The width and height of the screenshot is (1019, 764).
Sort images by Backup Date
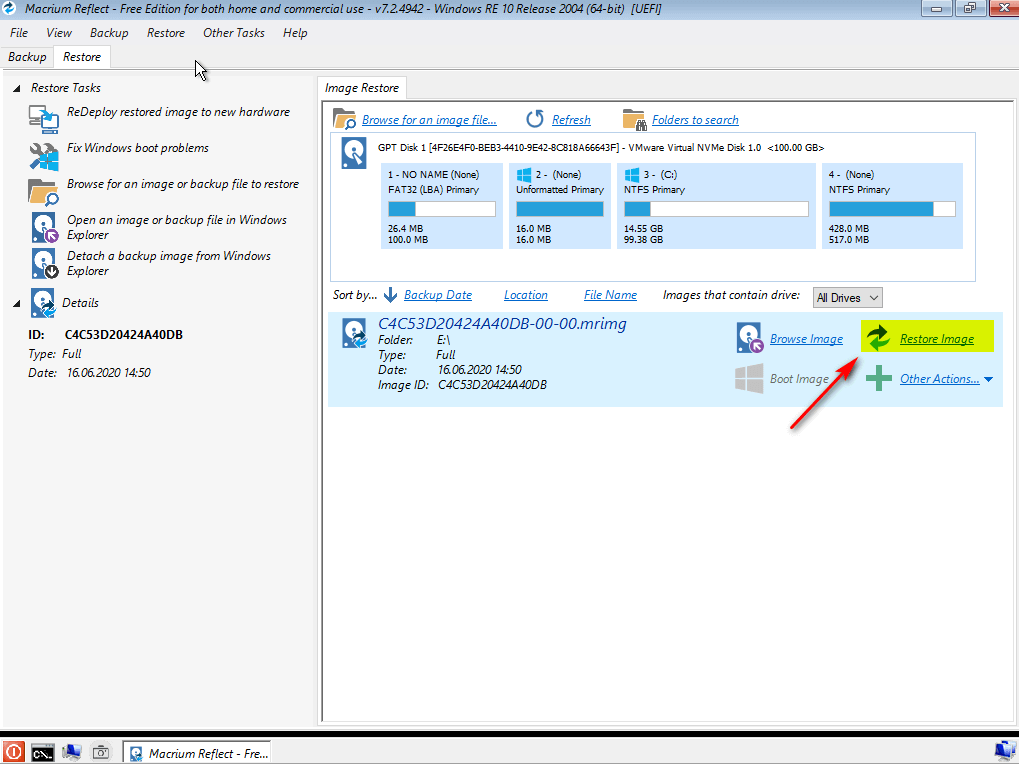coord(437,295)
